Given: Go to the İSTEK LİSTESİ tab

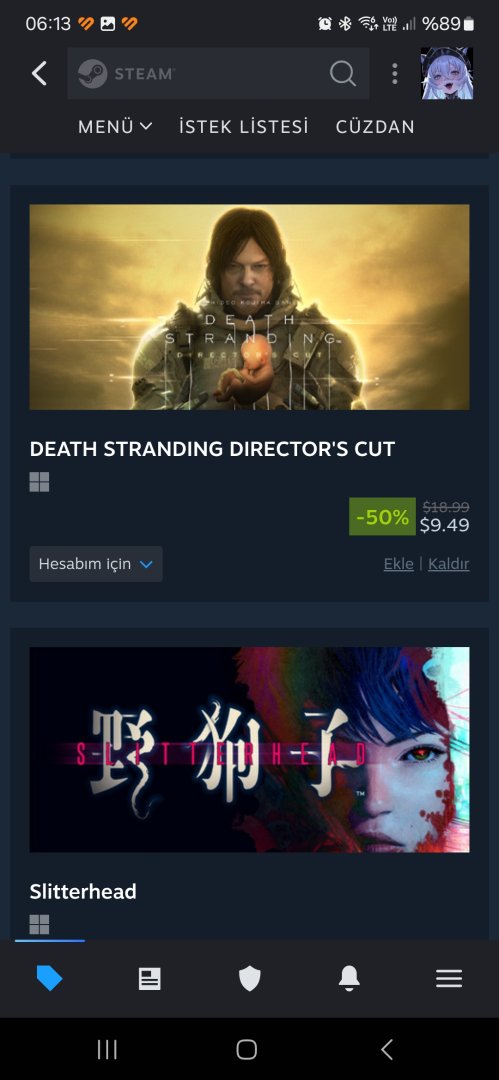Looking at the screenshot, I should click(244, 127).
